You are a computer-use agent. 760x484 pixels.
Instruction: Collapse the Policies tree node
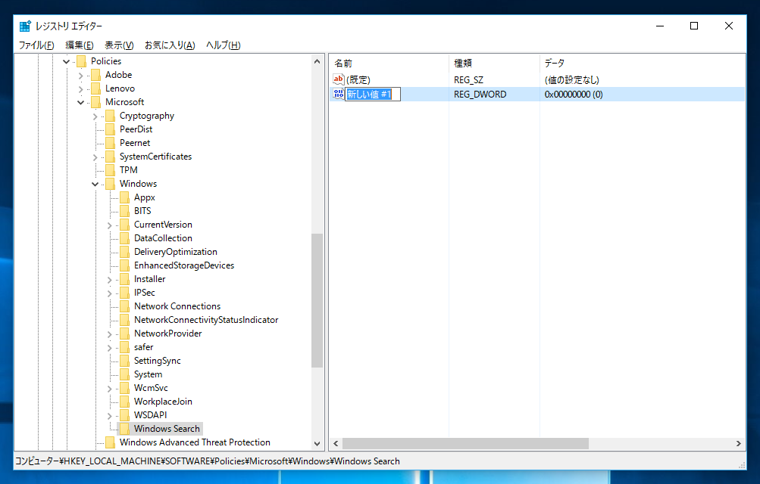pyautogui.click(x=66, y=62)
